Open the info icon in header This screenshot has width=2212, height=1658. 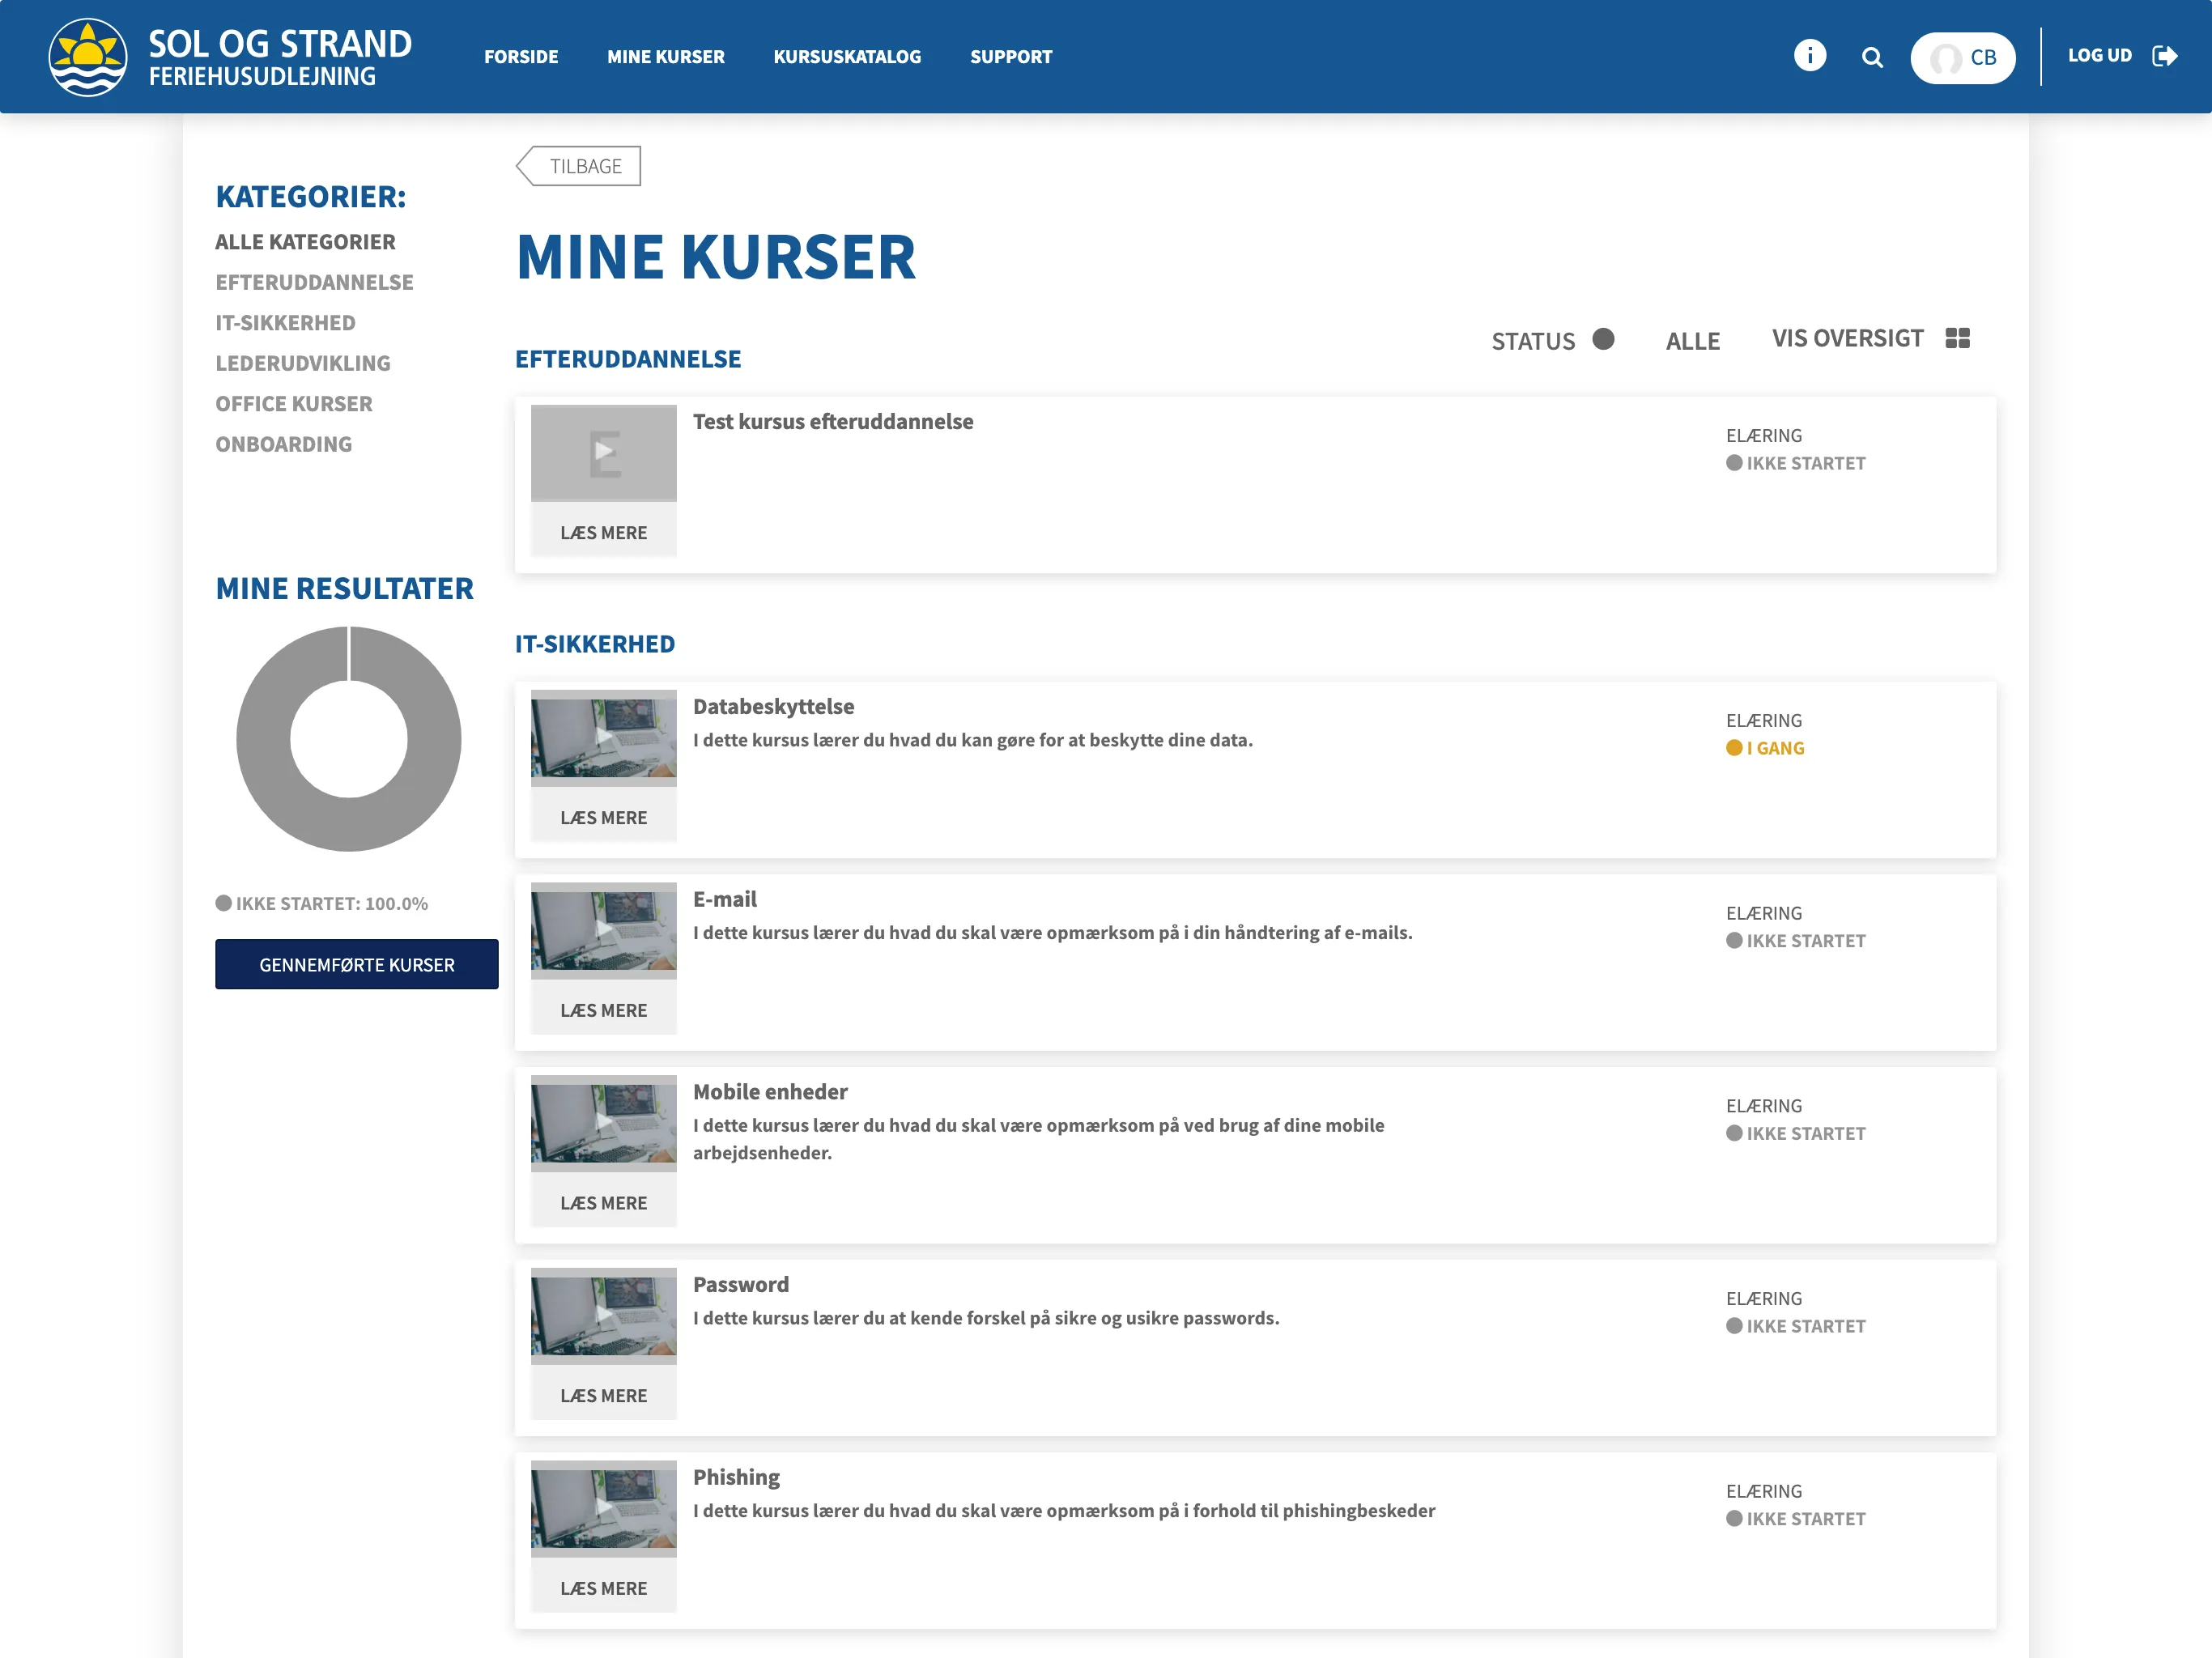1809,55
